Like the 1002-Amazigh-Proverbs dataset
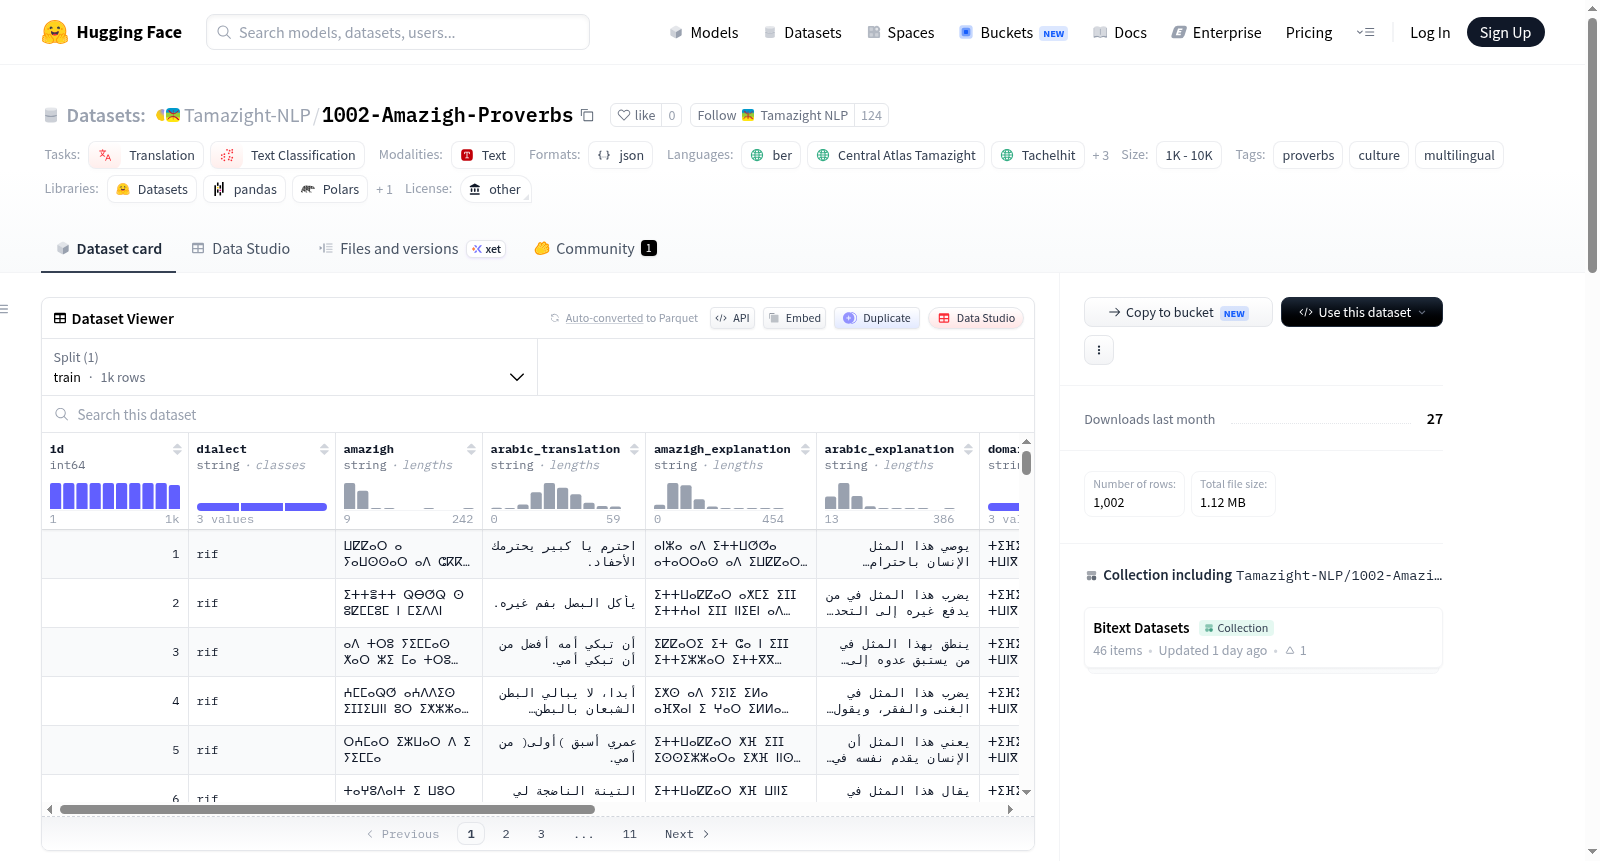 click(636, 115)
